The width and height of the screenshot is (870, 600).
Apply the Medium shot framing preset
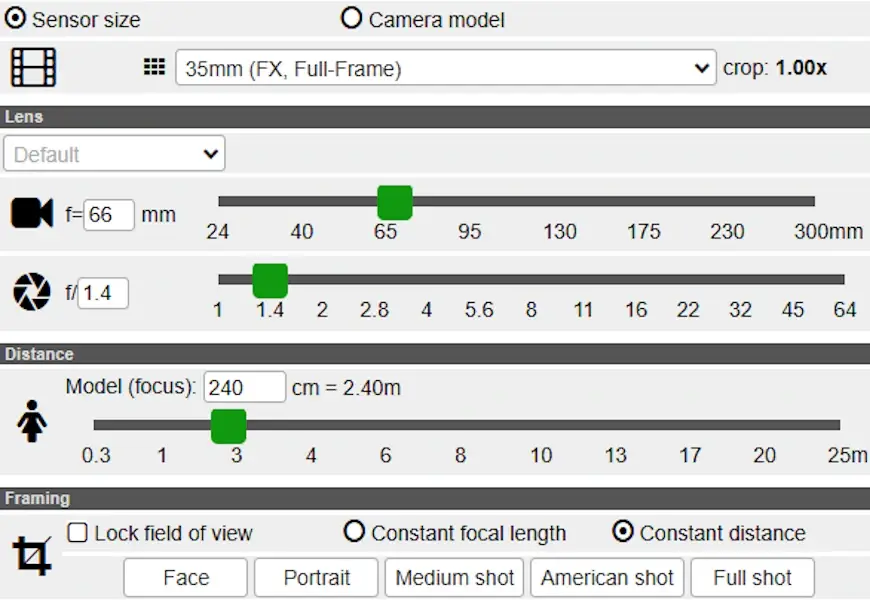[455, 578]
